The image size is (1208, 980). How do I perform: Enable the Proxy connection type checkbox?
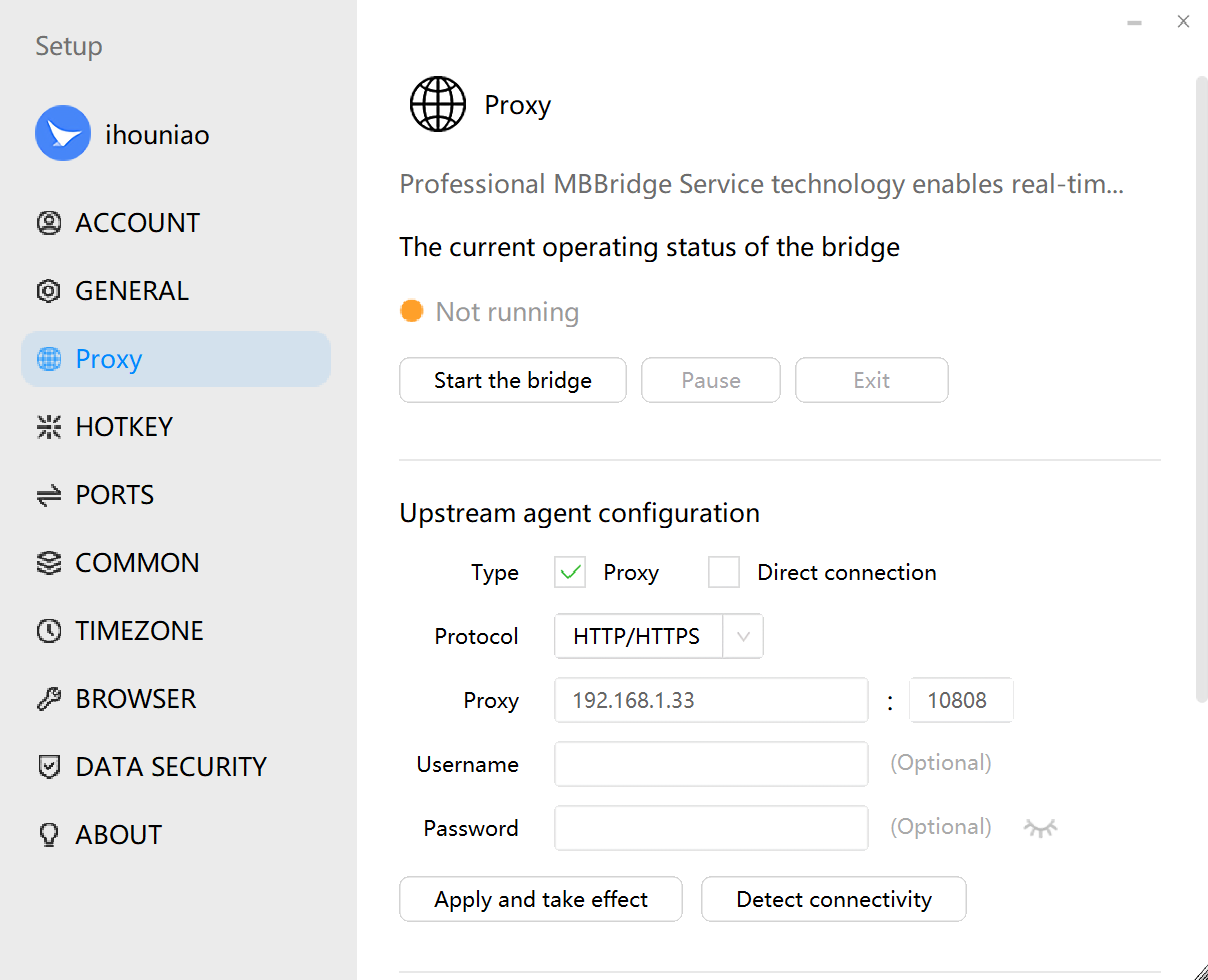(x=569, y=572)
